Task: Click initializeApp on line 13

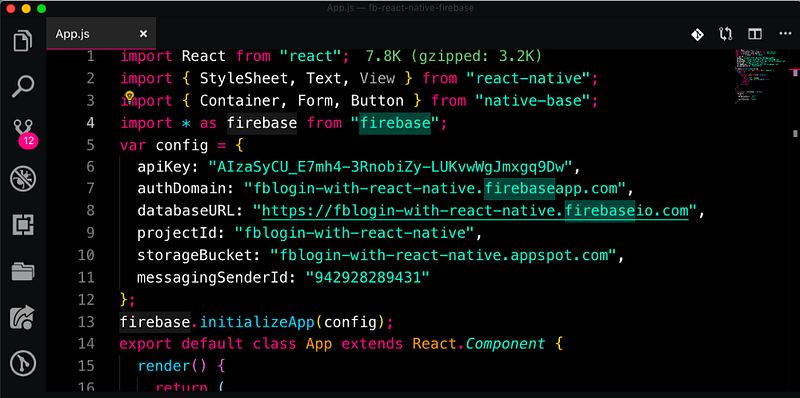Action: [257, 322]
